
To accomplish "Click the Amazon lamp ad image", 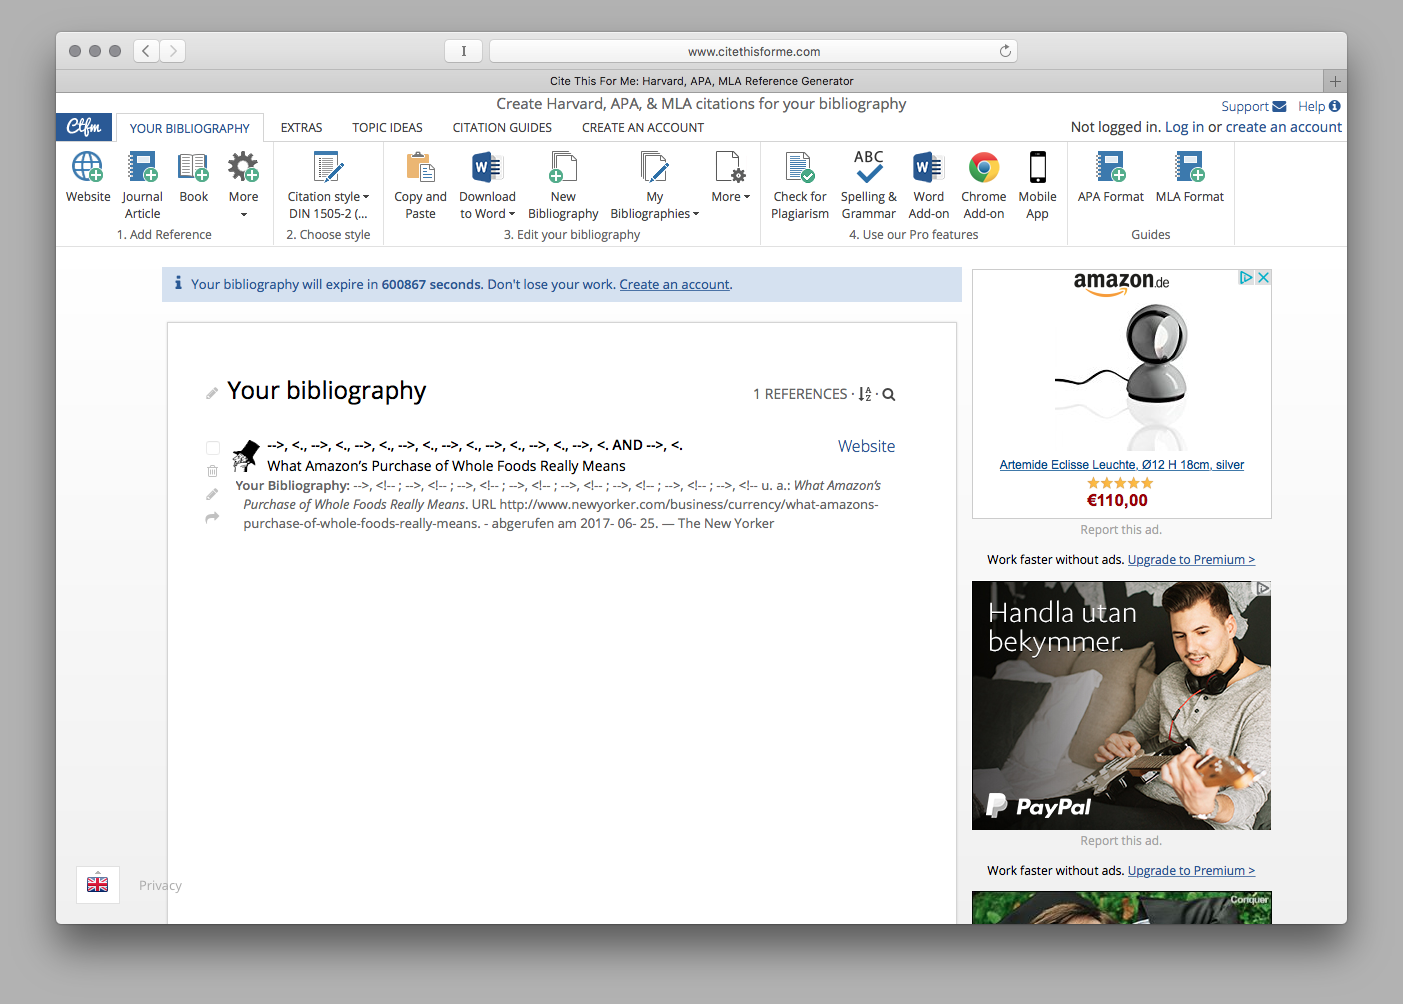I will pyautogui.click(x=1121, y=375).
